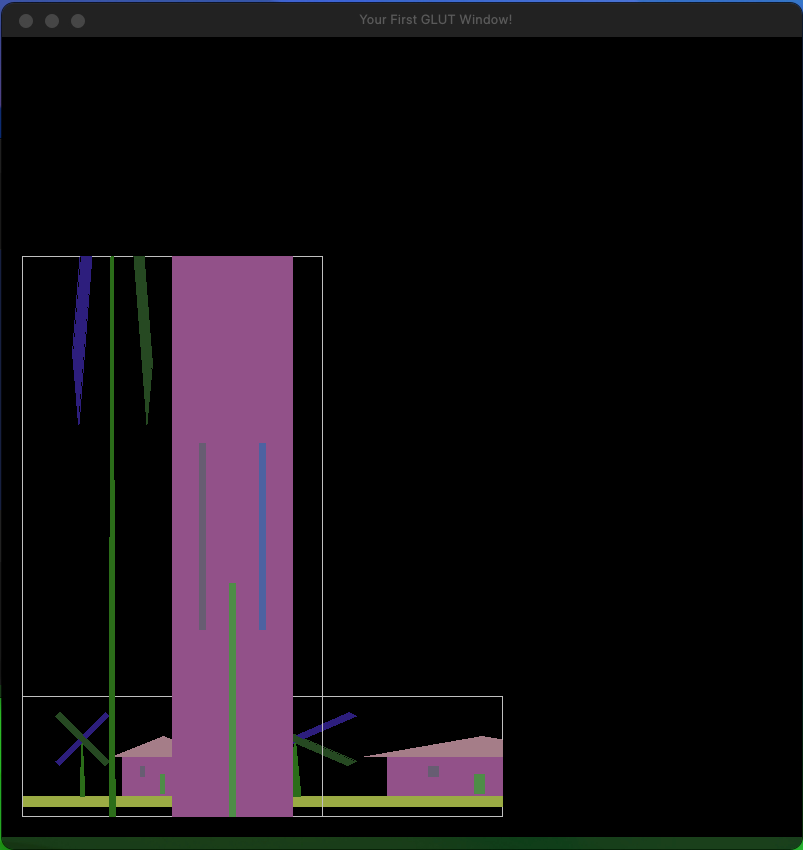The image size is (803, 850).
Task: Click the gray window on the small house
Action: pos(142,771)
